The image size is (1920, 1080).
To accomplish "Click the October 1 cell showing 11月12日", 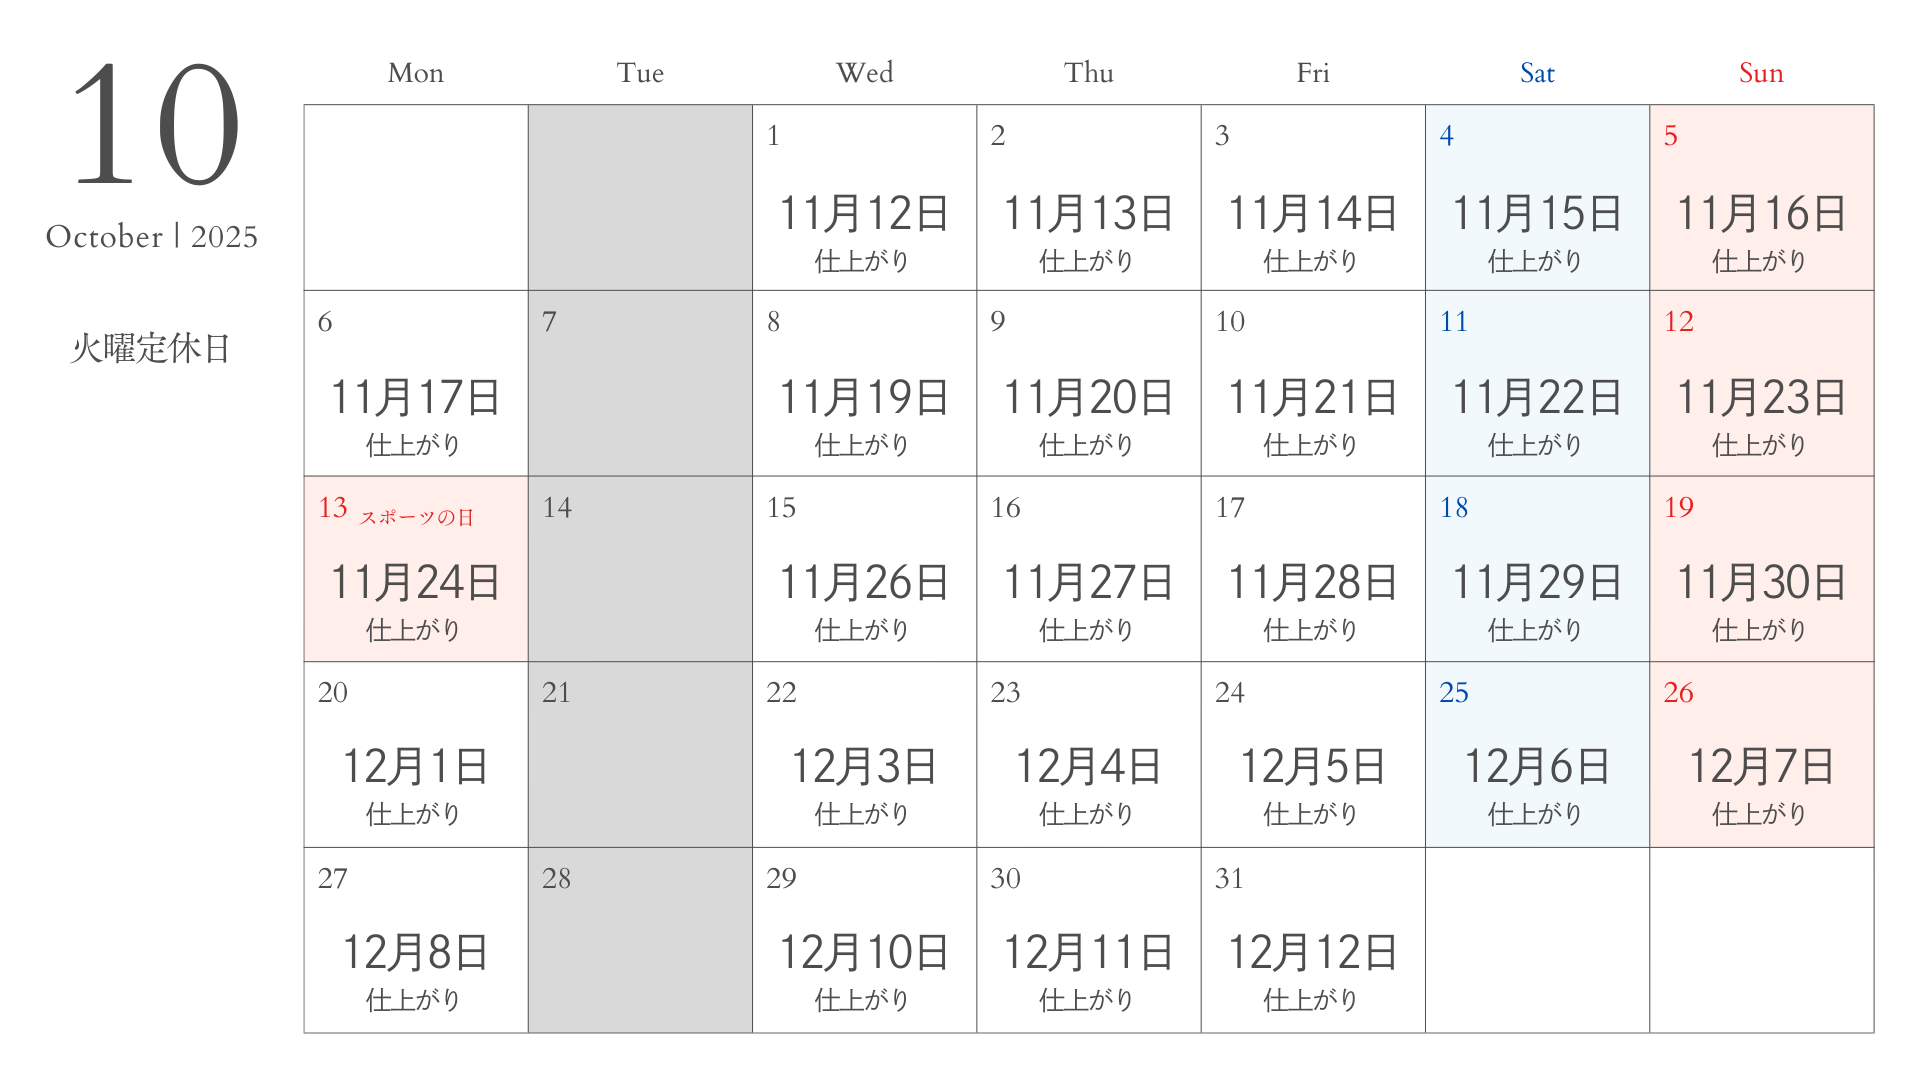I will 864,198.
